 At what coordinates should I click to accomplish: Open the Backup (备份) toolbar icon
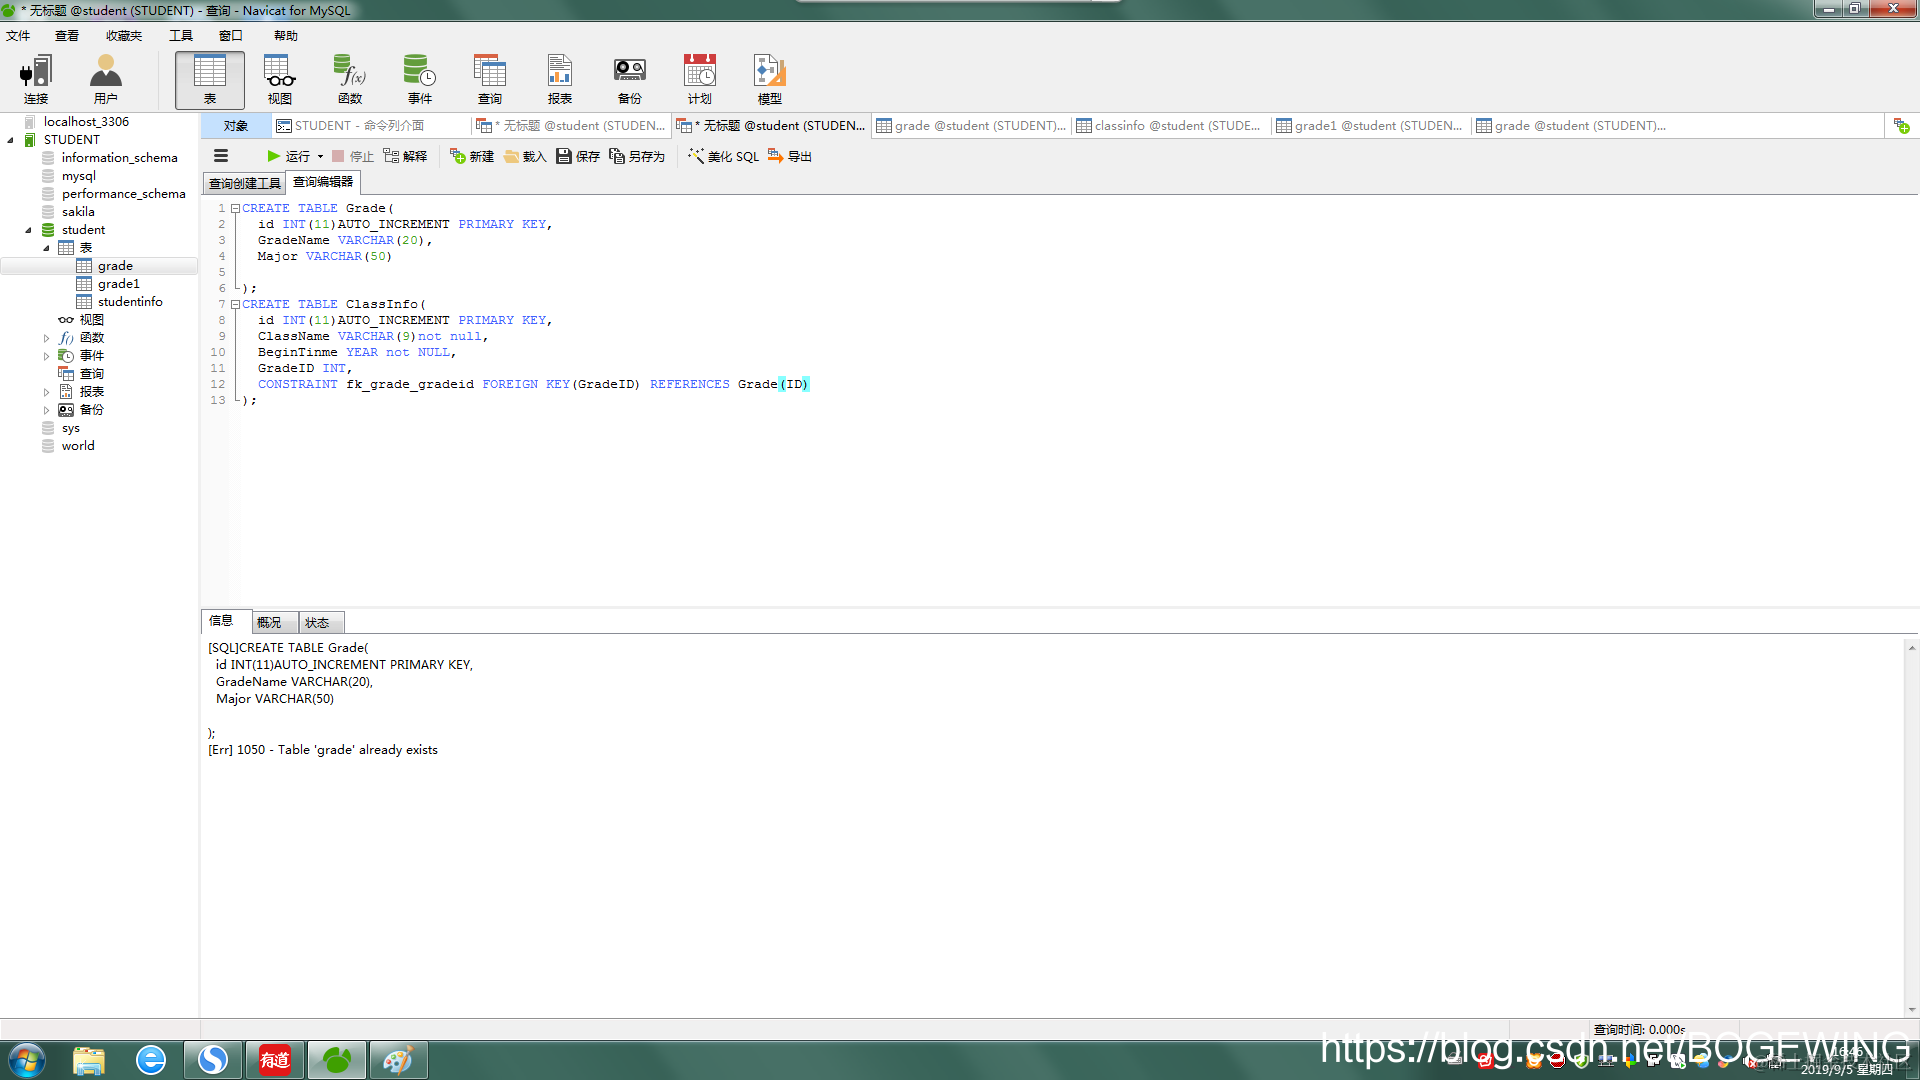629,79
